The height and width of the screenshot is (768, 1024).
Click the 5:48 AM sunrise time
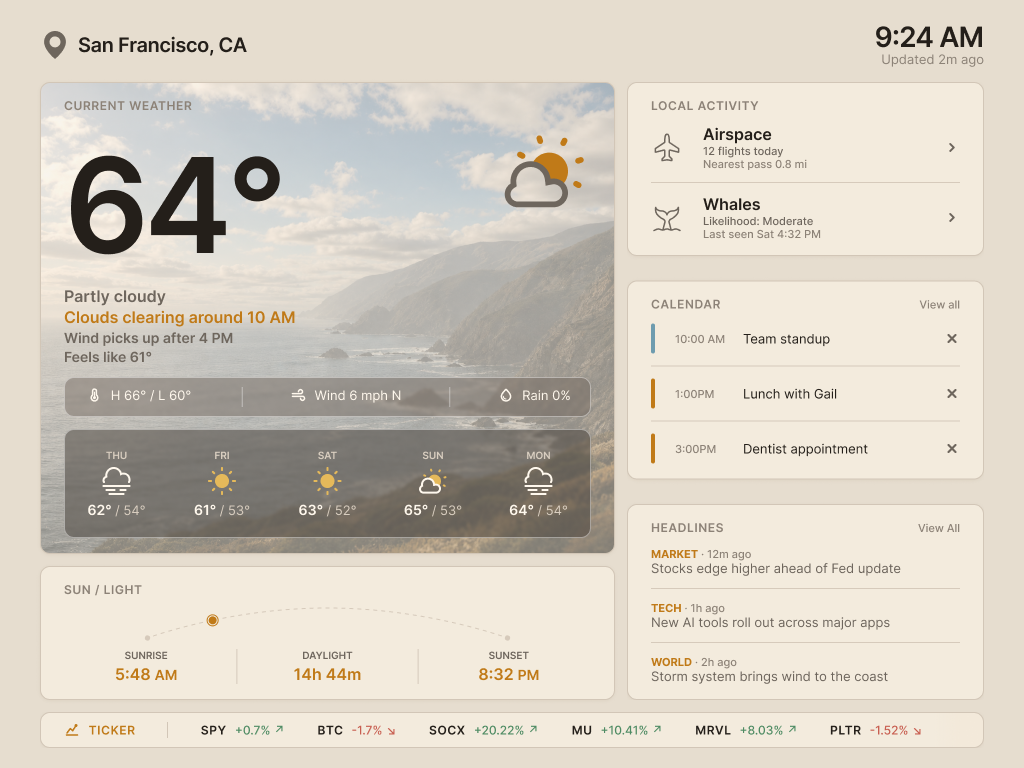point(146,674)
